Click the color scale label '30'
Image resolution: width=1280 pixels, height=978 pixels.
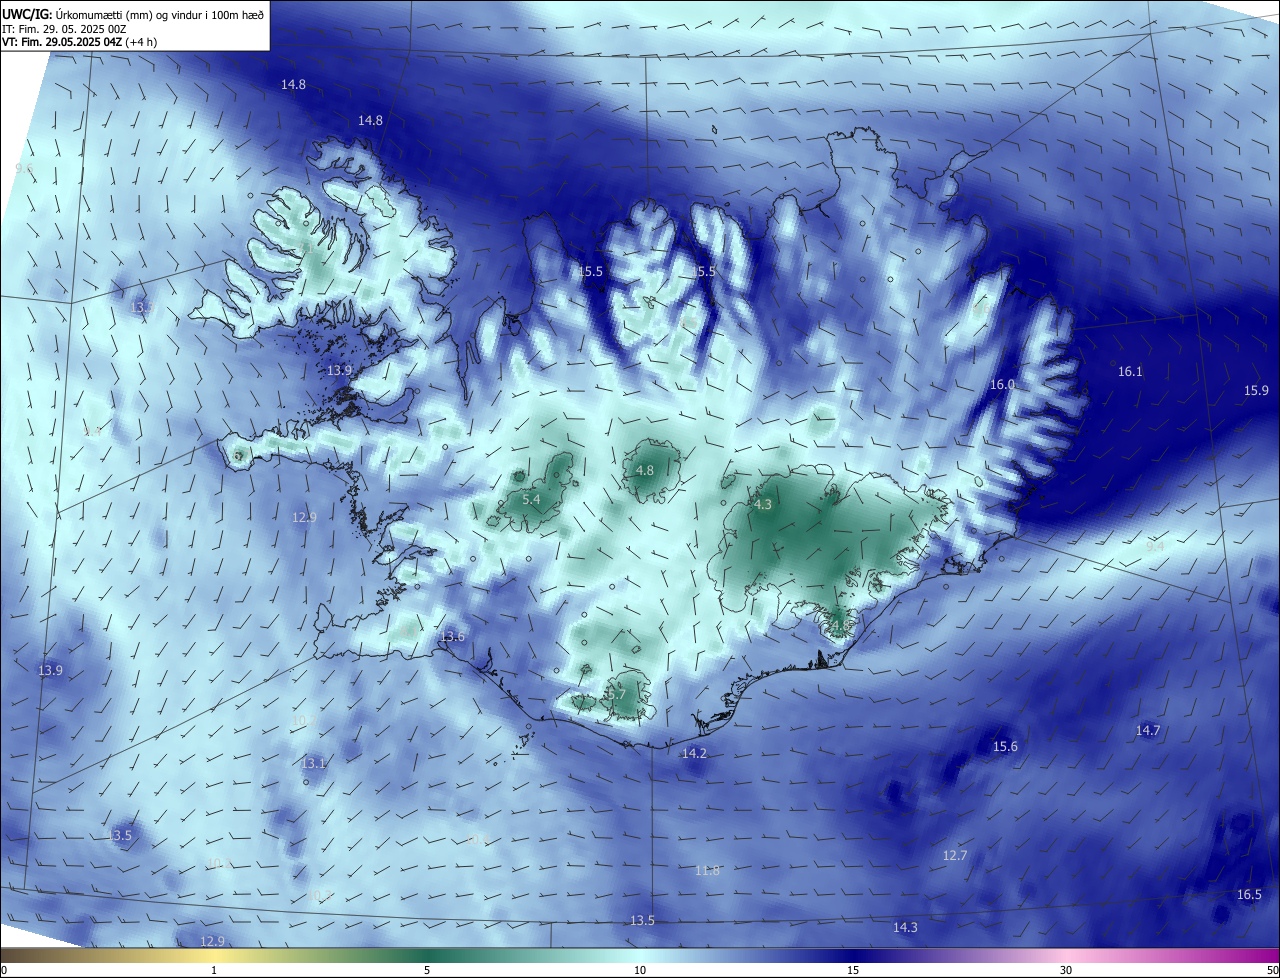pos(1066,971)
